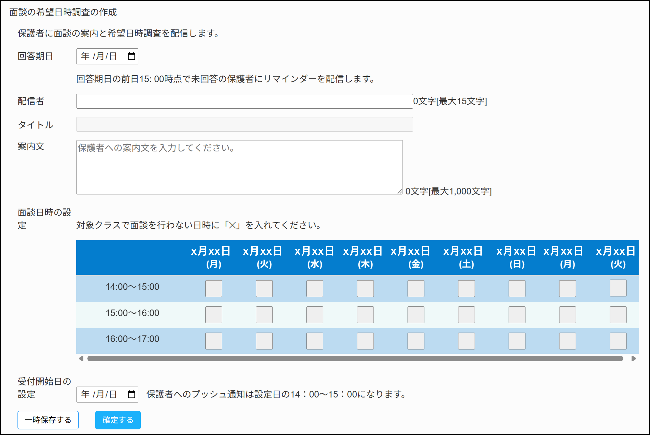Tick 15:00～16:00 box in the (木) column
650x435 pixels.
tap(365, 315)
